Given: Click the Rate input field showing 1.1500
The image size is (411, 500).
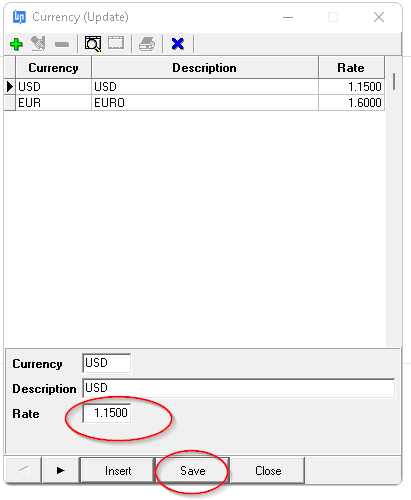Looking at the screenshot, I should (x=107, y=413).
